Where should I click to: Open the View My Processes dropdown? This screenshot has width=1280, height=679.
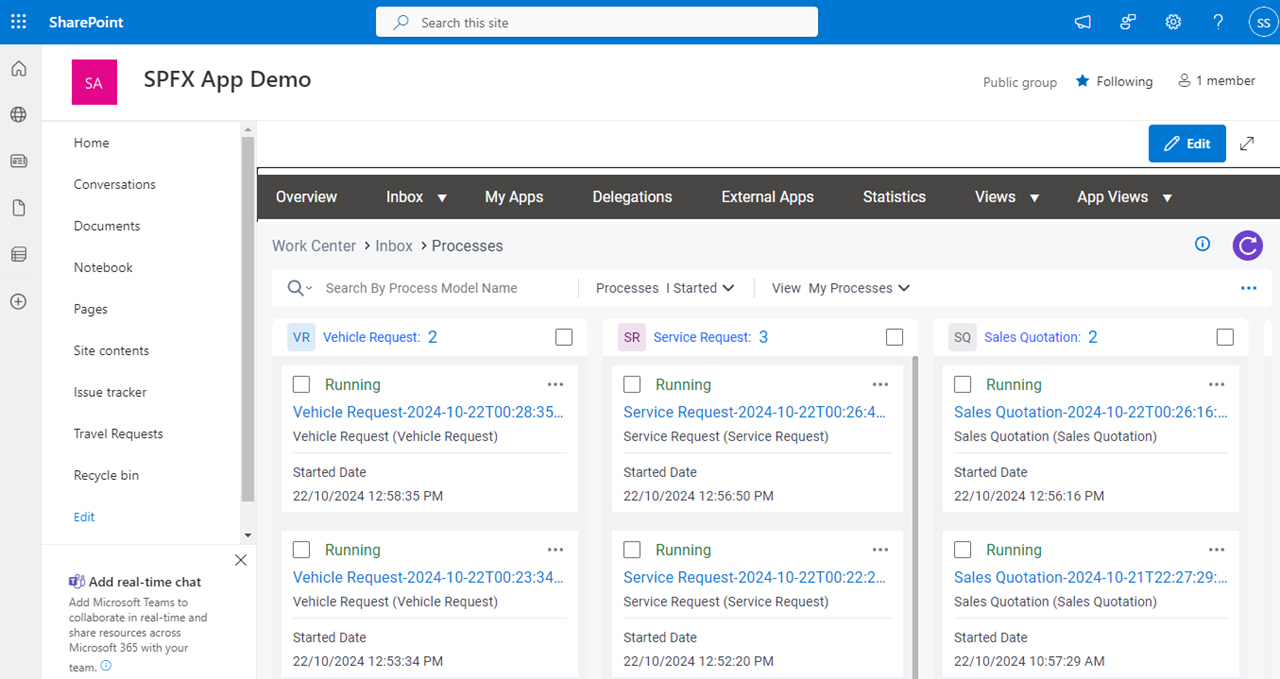841,288
